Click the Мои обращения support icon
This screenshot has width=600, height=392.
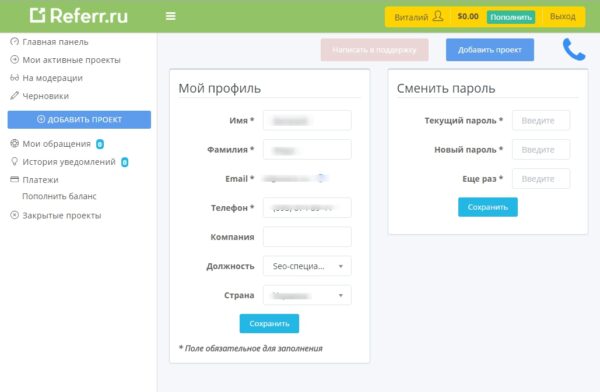click(15, 144)
